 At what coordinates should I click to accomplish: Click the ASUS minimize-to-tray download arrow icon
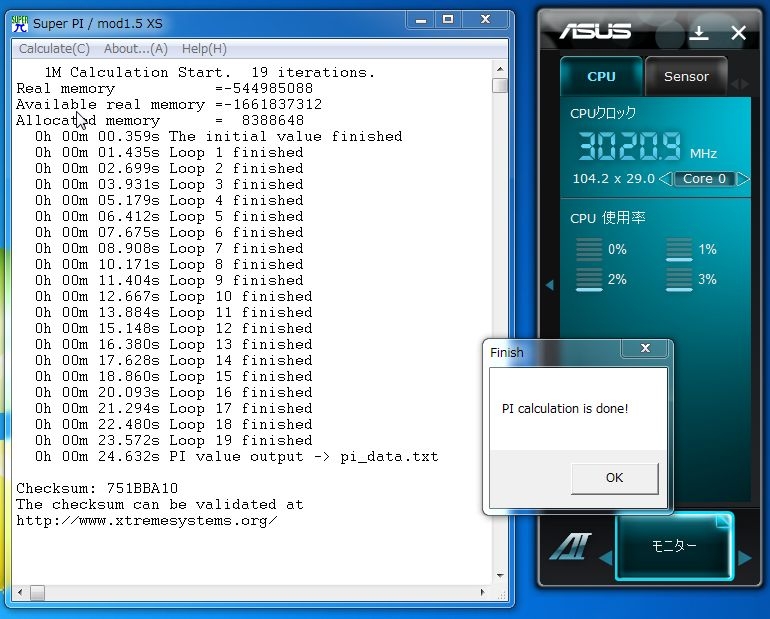coord(698,33)
